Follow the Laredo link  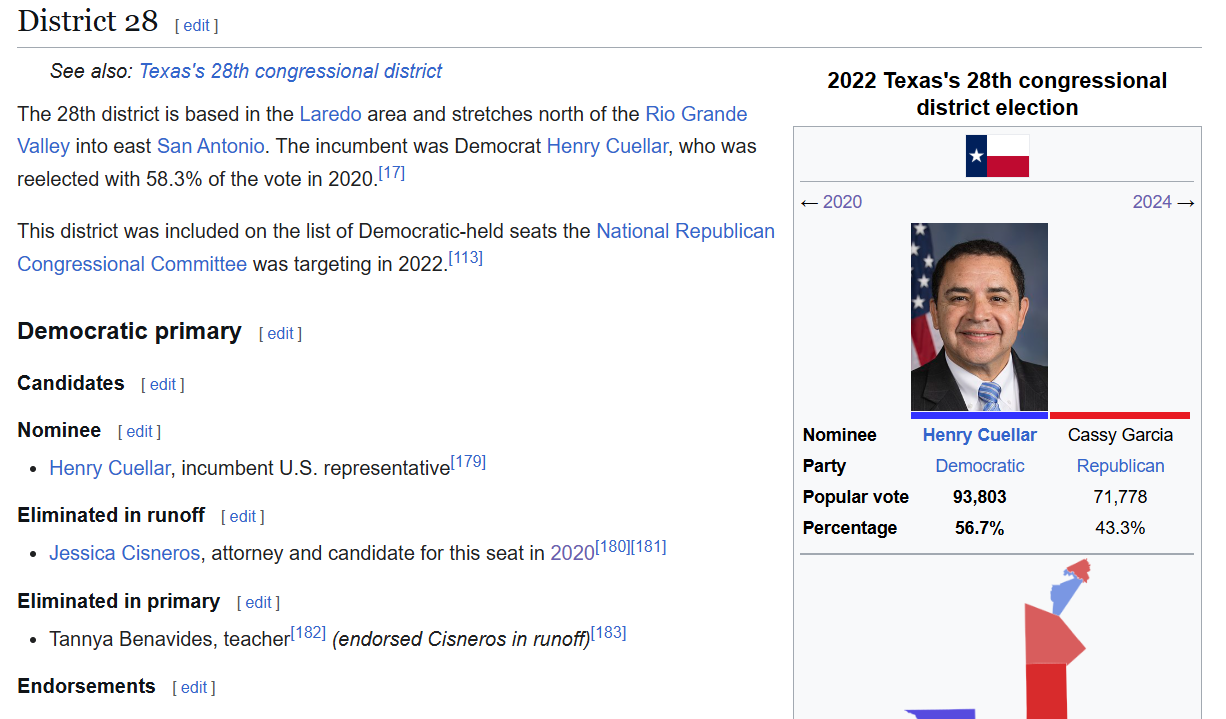pos(331,114)
